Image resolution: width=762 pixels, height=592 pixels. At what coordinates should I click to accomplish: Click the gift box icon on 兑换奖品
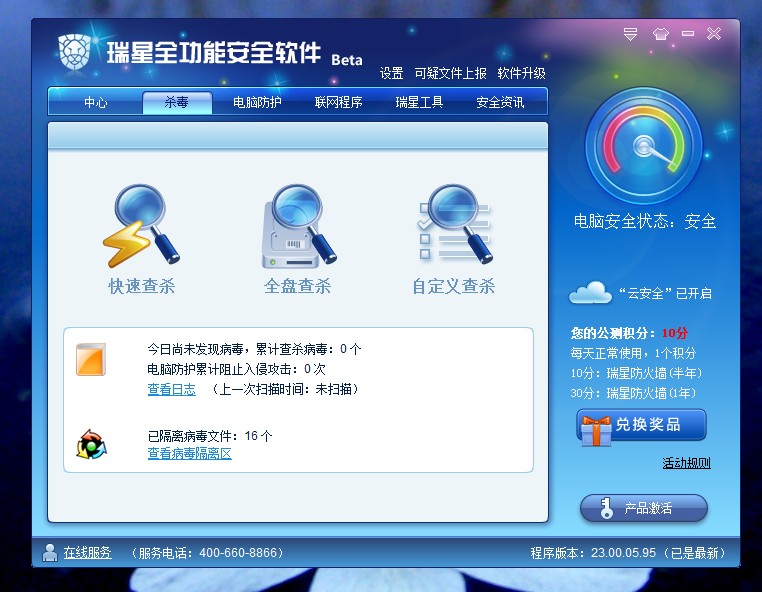tap(595, 431)
